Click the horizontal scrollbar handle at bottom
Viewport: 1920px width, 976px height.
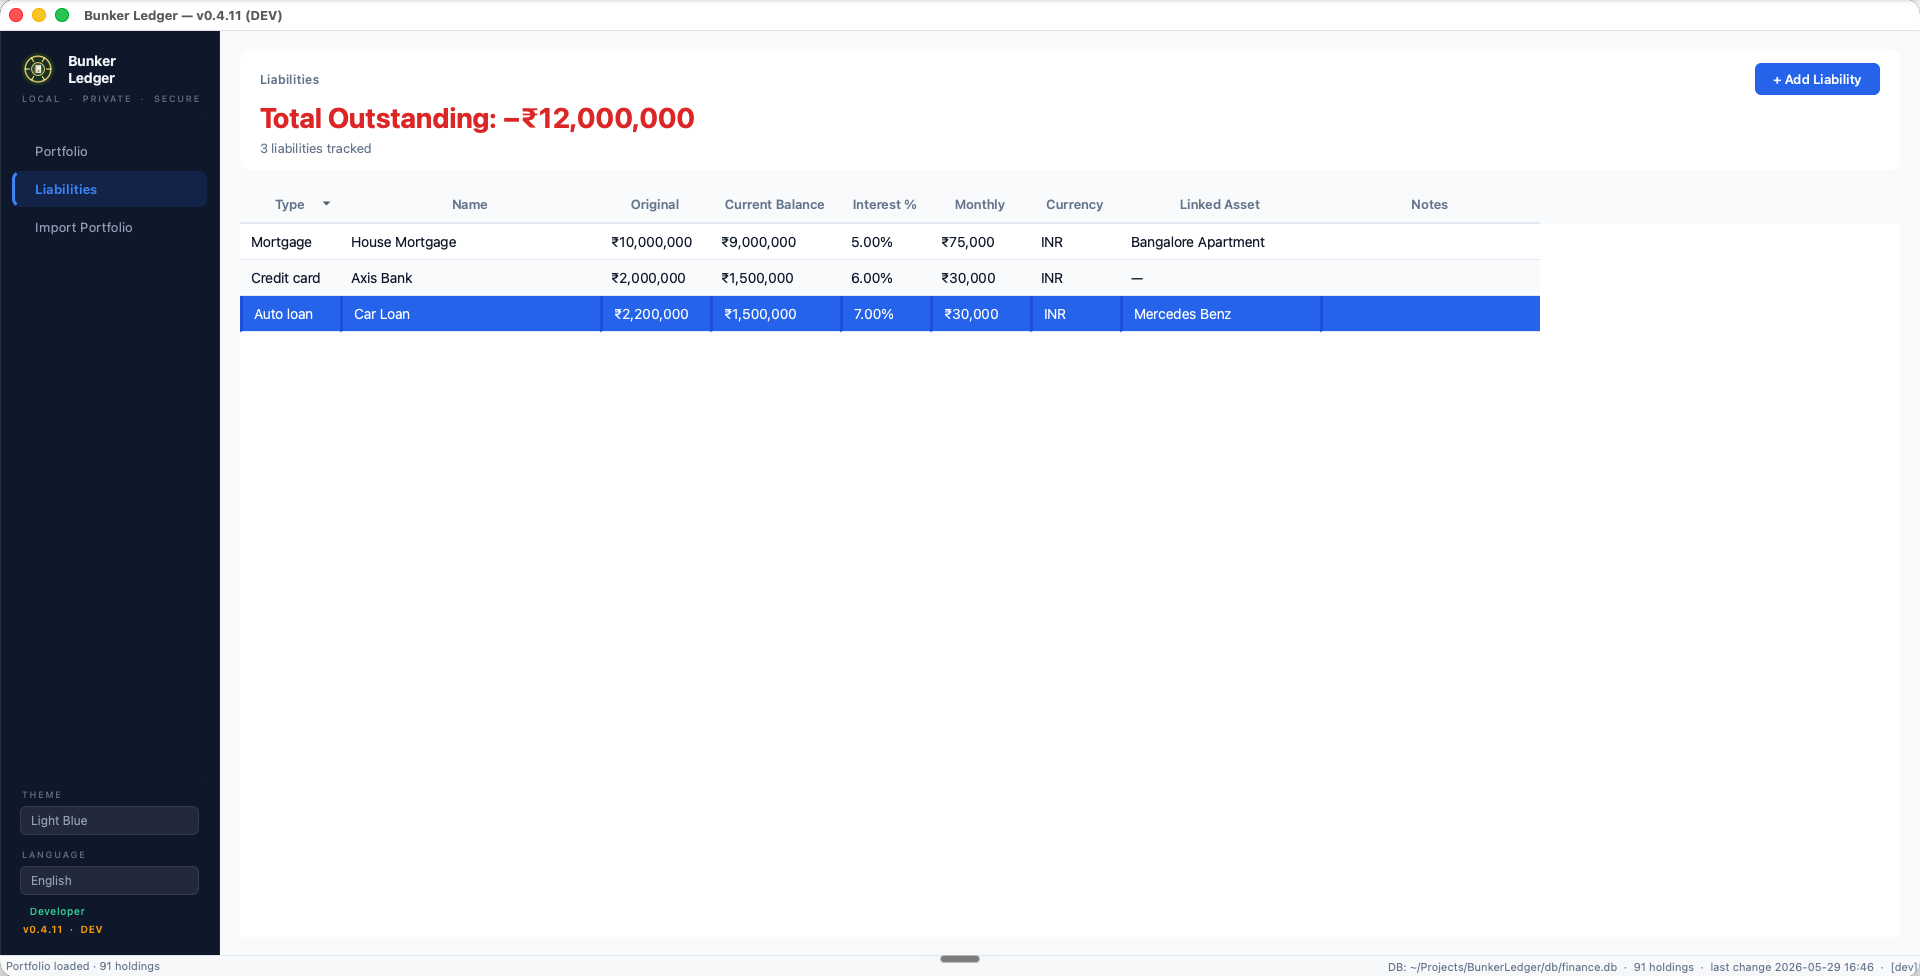coord(960,959)
